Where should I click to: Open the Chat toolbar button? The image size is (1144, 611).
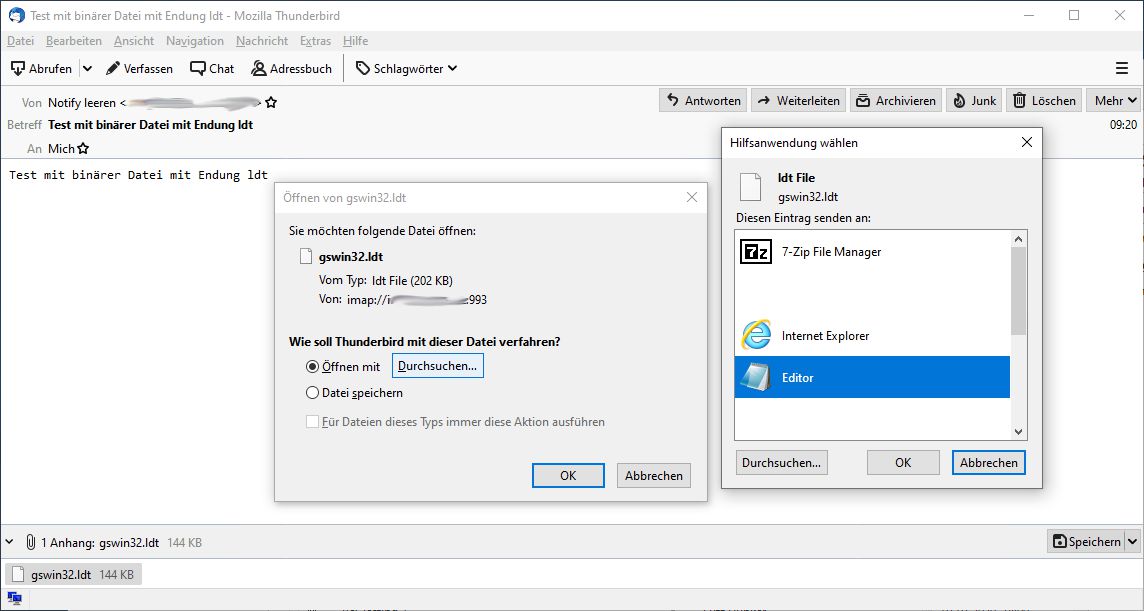(212, 69)
